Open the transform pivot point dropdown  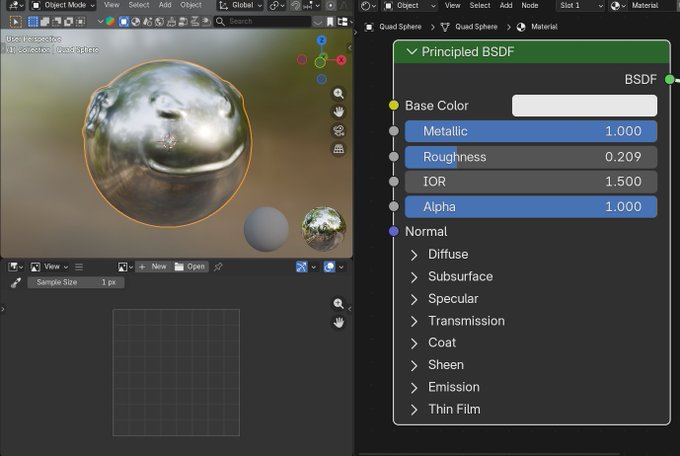coord(276,5)
